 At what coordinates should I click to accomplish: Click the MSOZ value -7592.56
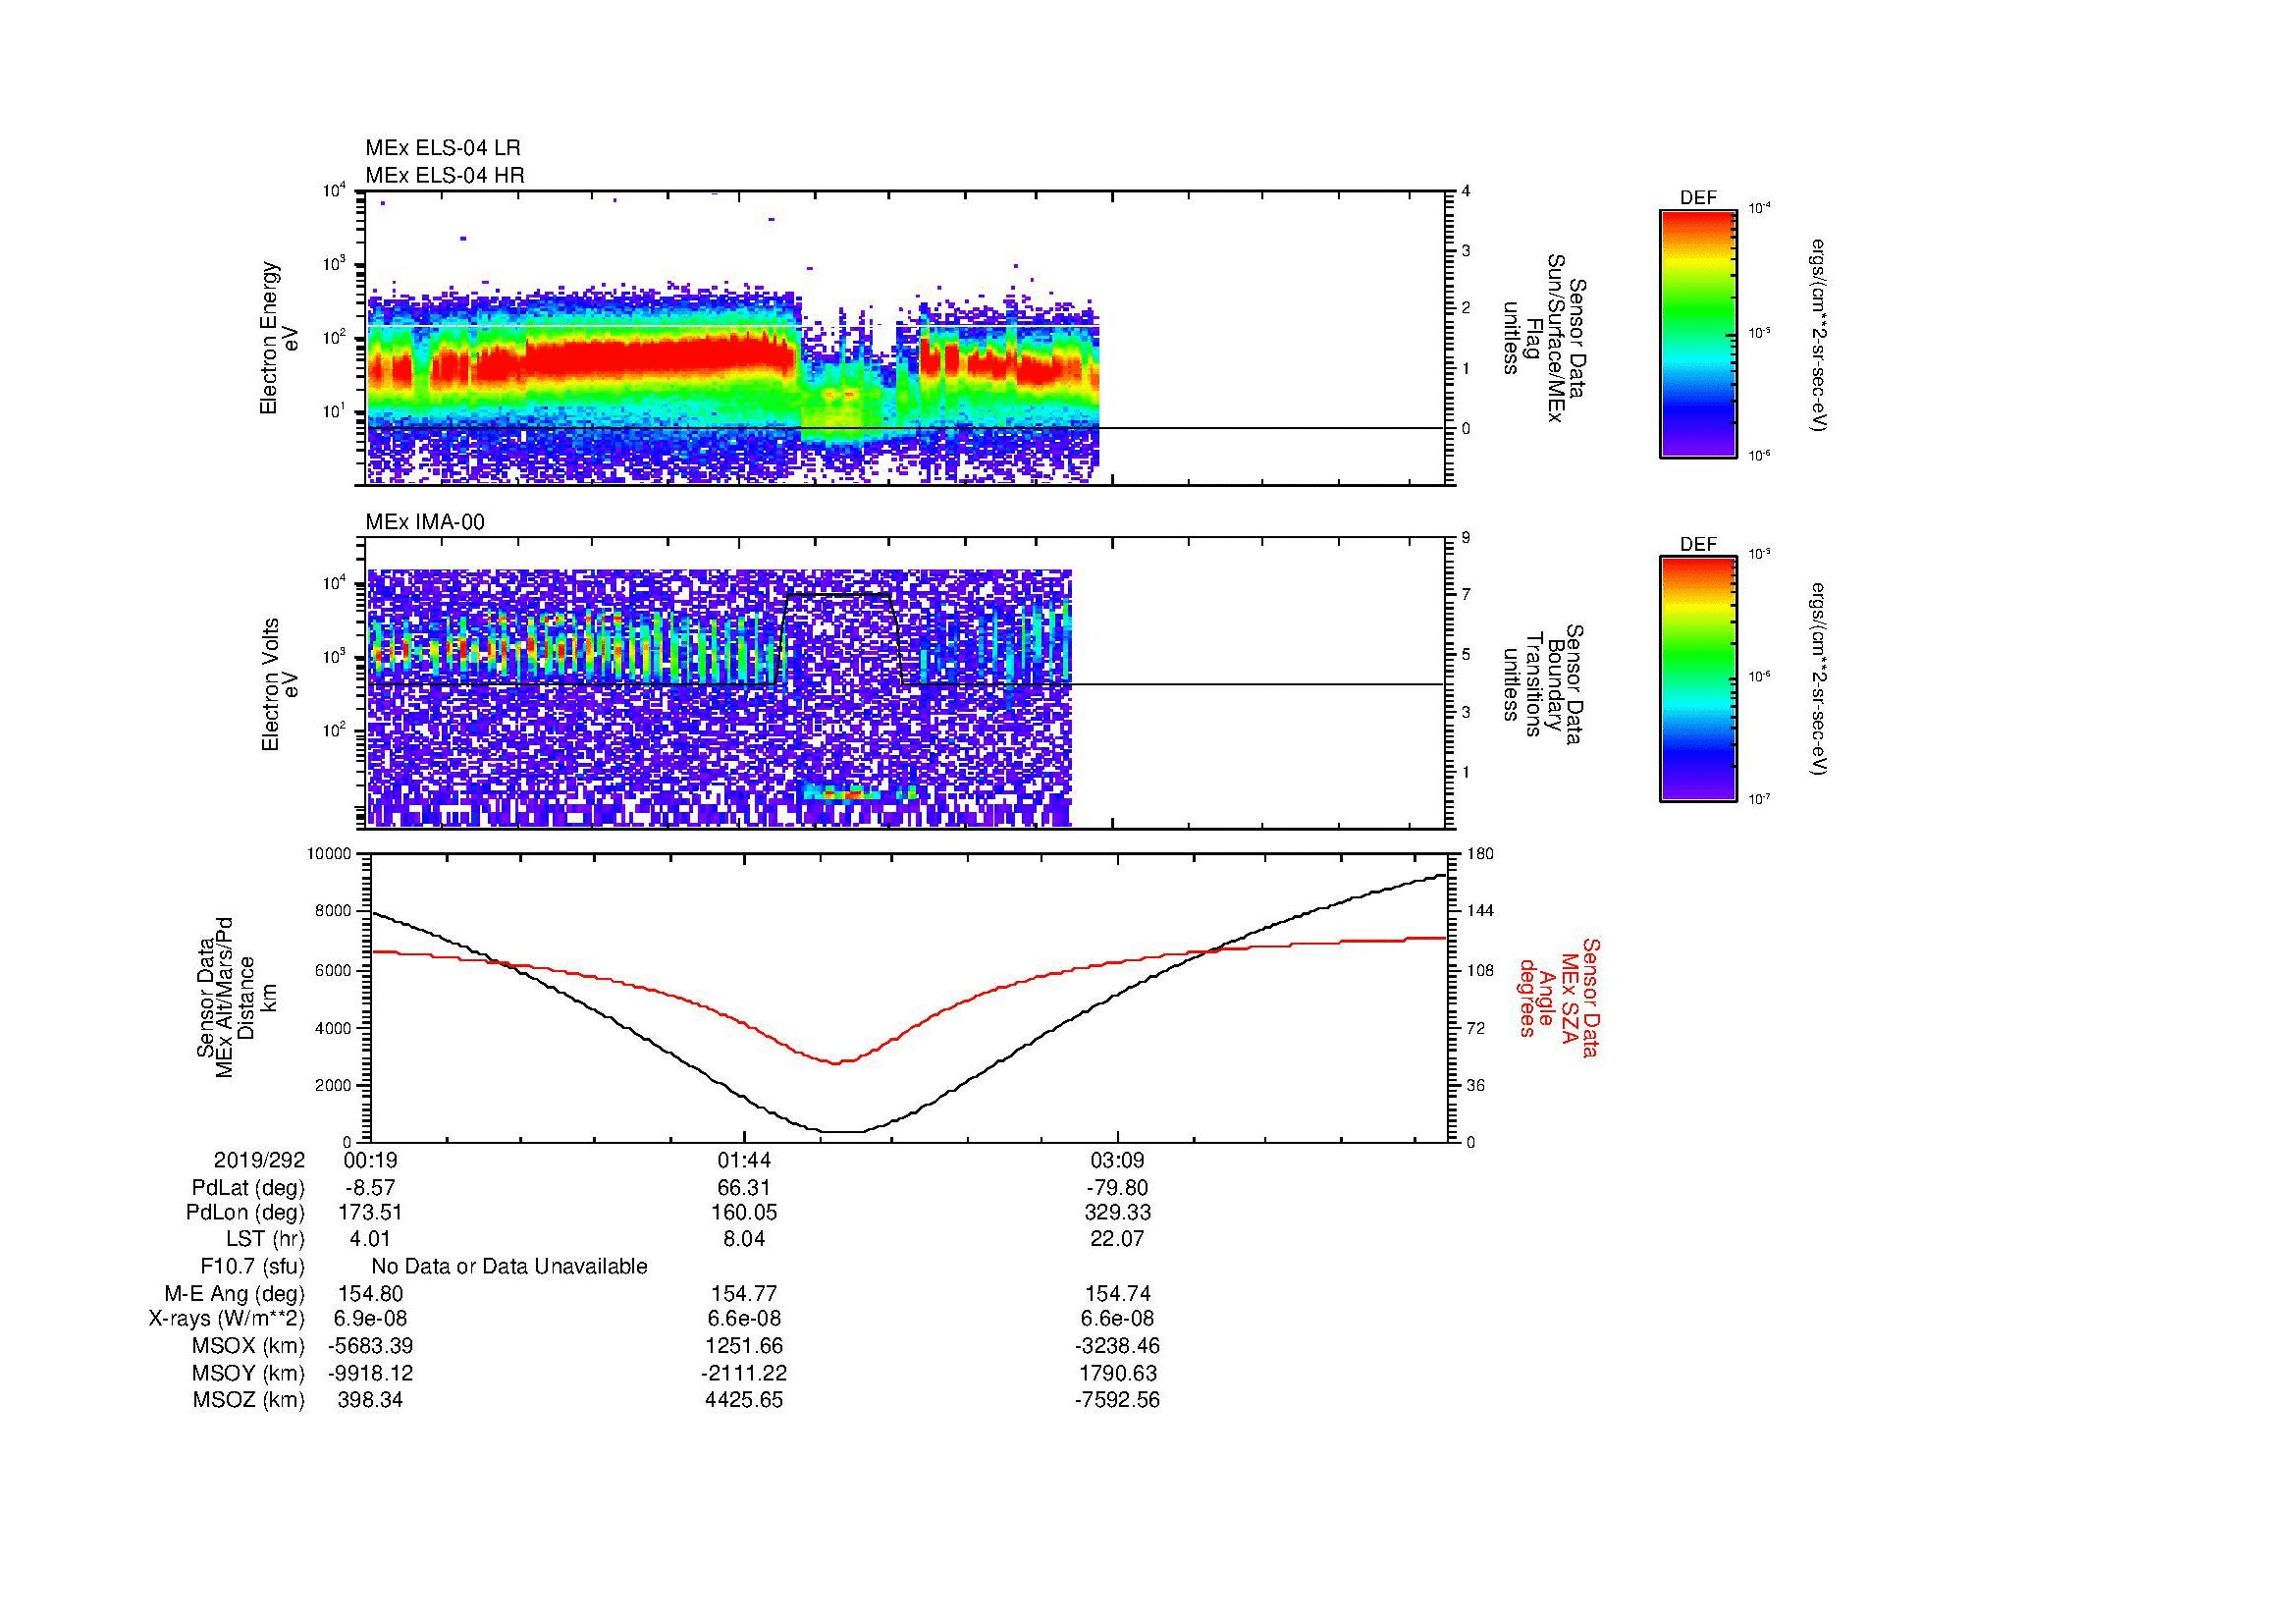pos(1117,1400)
